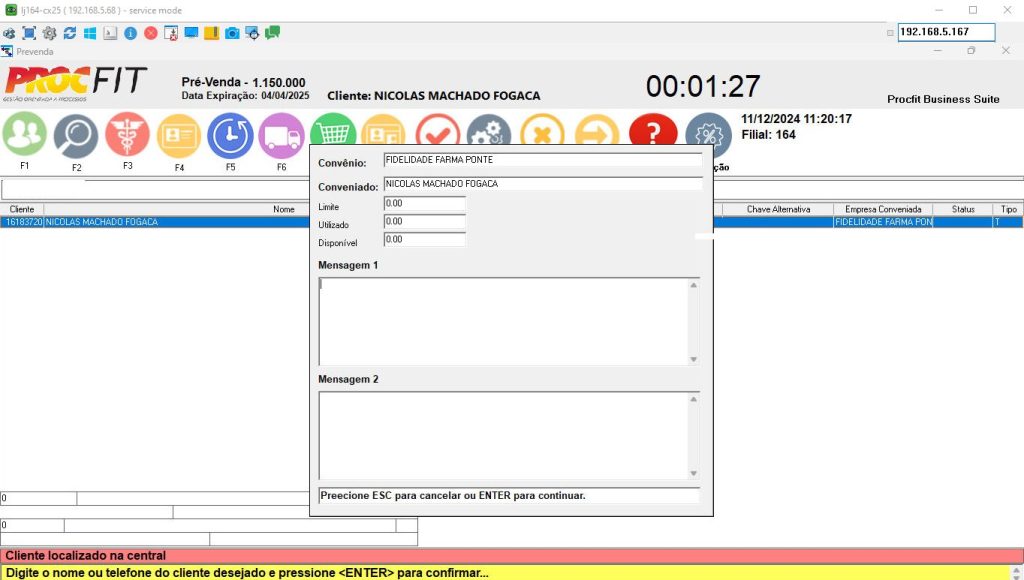Click Mensagem 1 scrollbar down arrow
Screen dimensions: 1024x580
[694, 359]
